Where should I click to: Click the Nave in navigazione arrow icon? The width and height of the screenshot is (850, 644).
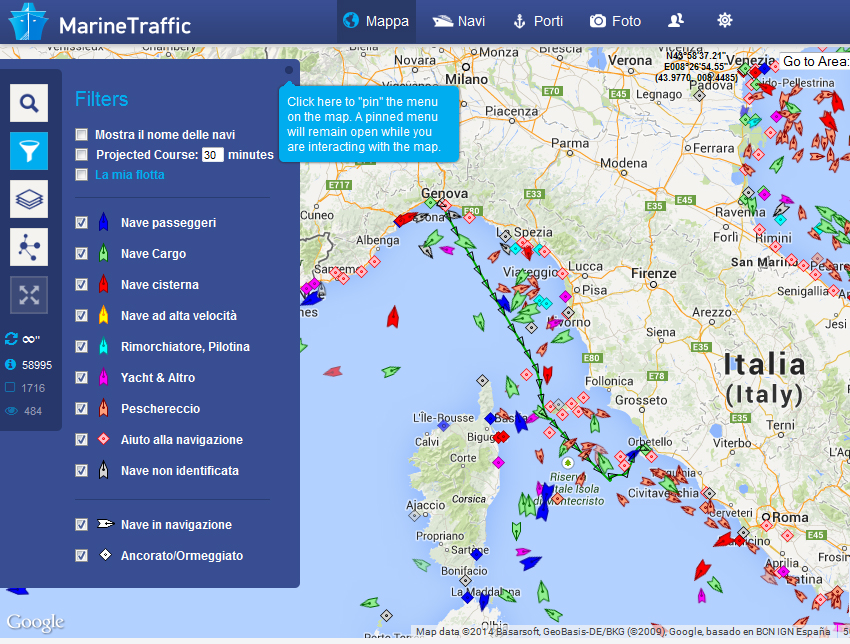[105, 524]
